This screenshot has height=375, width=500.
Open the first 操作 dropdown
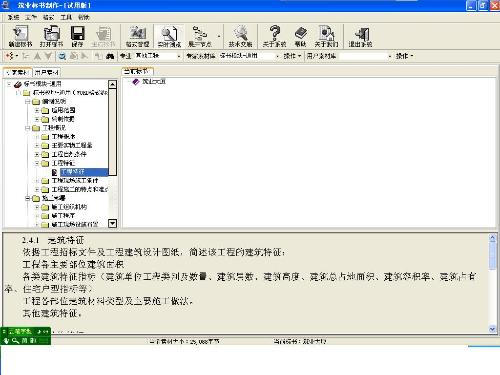pyautogui.click(x=292, y=56)
